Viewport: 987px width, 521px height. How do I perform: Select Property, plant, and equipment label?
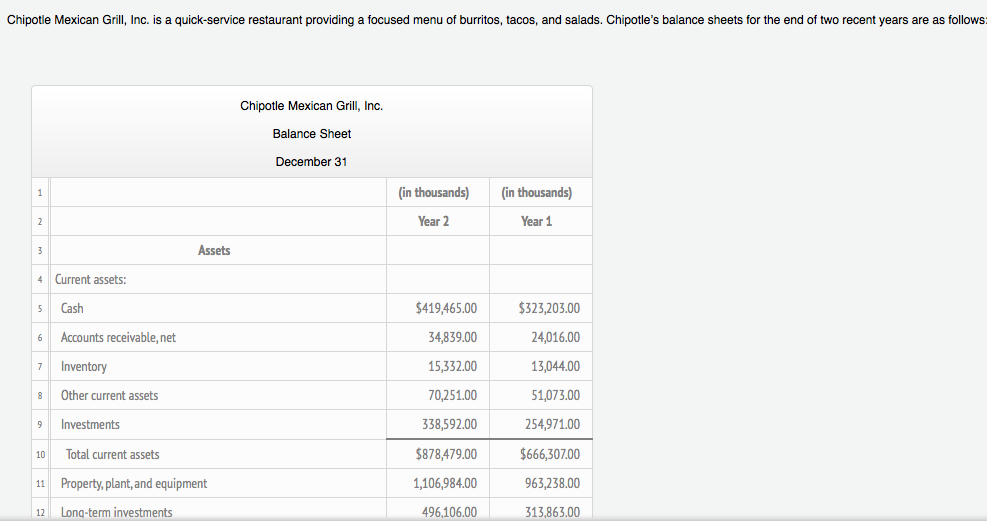[134, 483]
